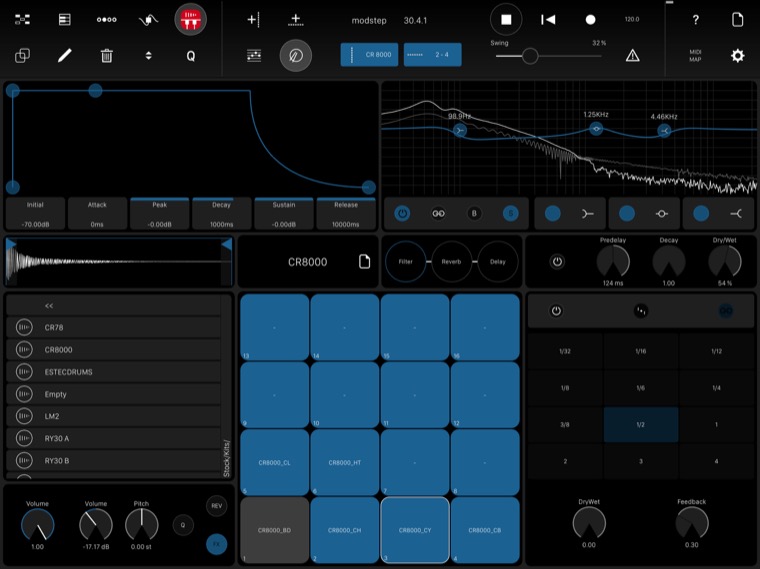
Task: Toggle the EQ power button
Action: pyautogui.click(x=402, y=213)
